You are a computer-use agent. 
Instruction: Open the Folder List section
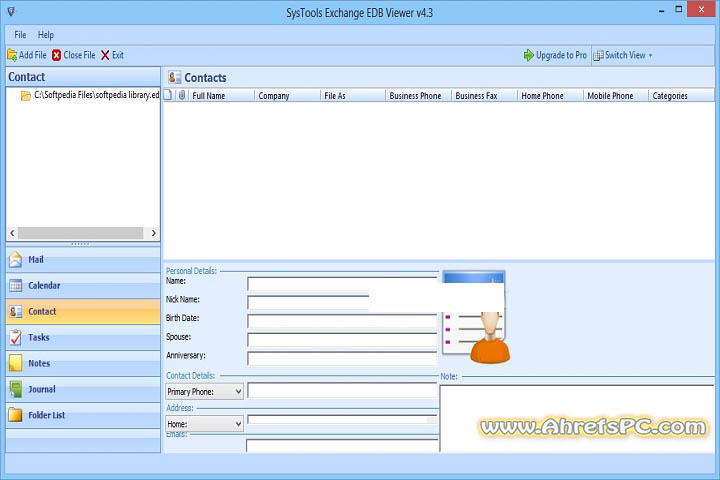[x=83, y=415]
